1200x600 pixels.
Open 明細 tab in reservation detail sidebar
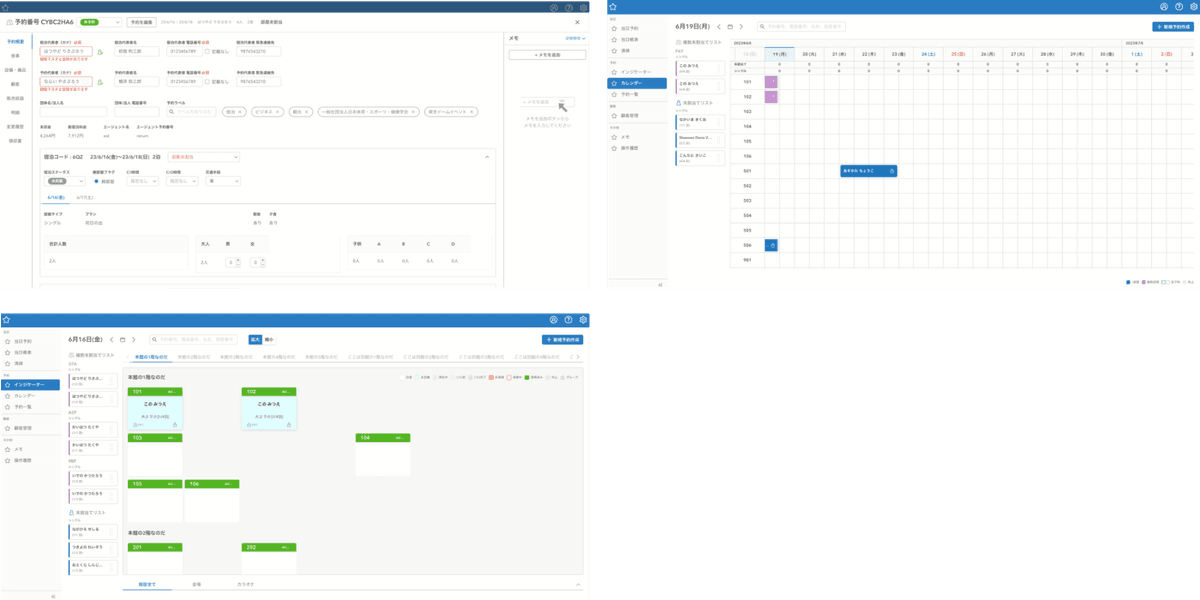pos(15,112)
